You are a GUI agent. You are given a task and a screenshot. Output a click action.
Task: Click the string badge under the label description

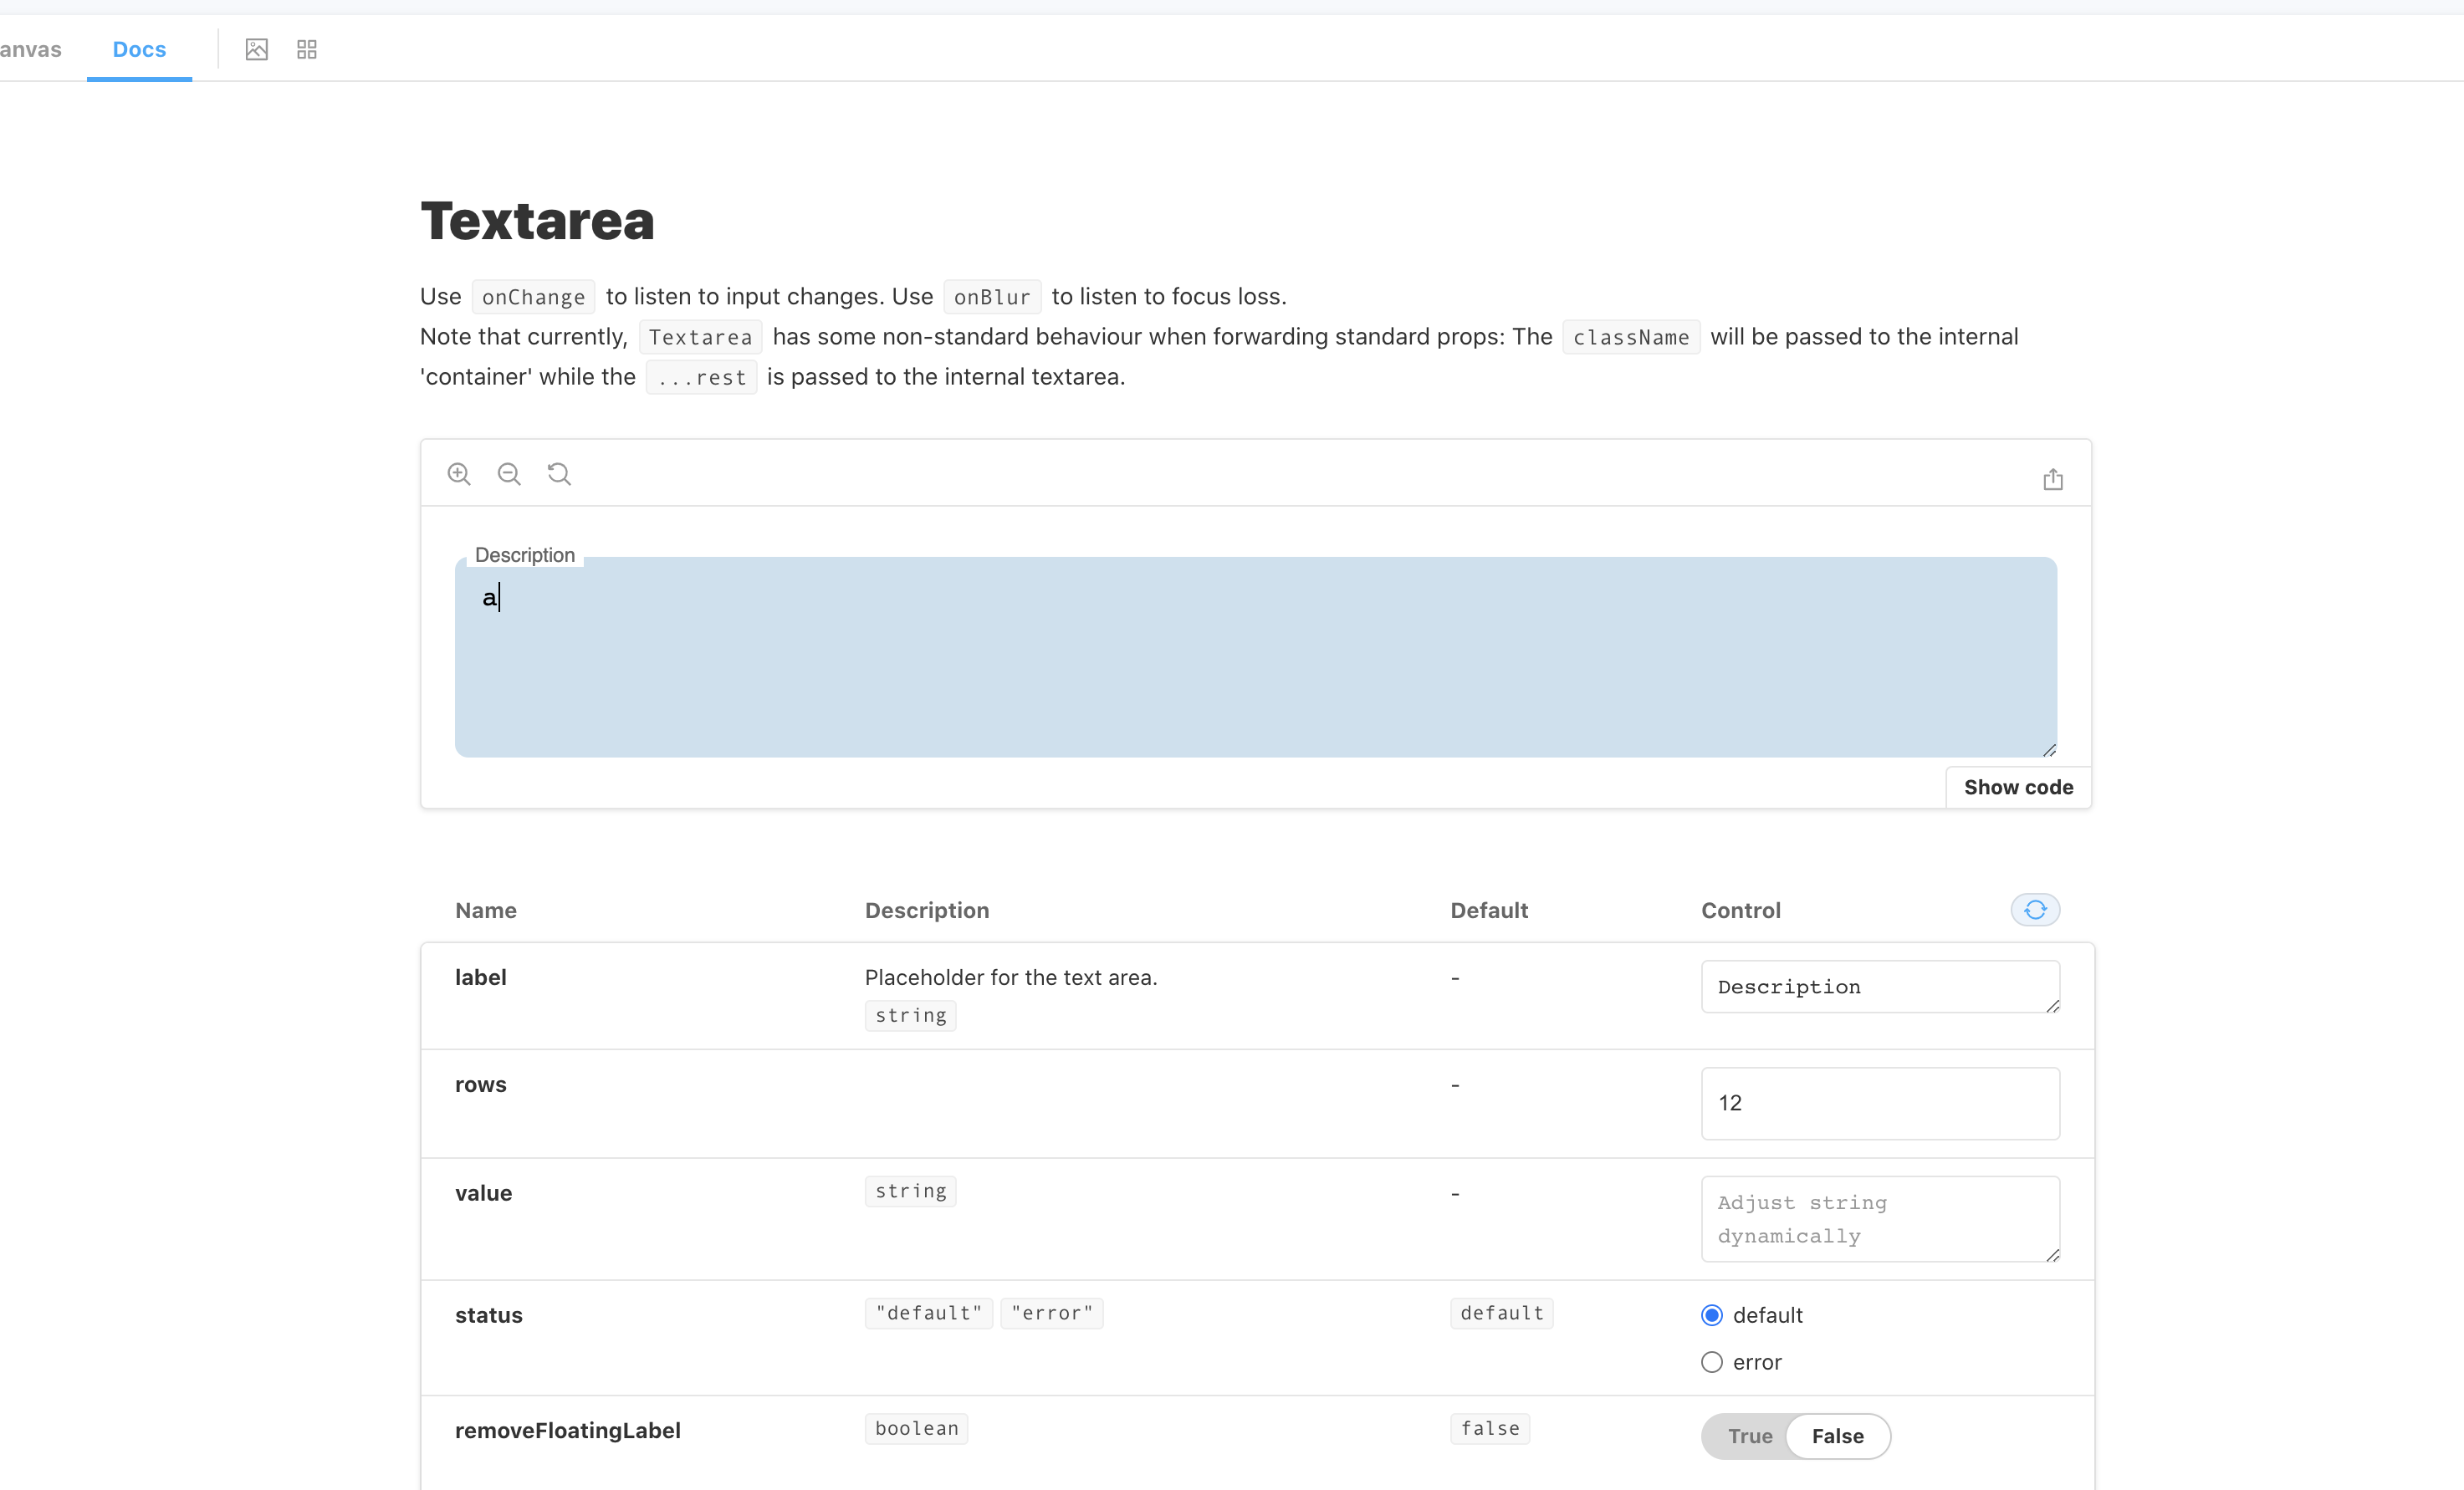pos(910,1015)
